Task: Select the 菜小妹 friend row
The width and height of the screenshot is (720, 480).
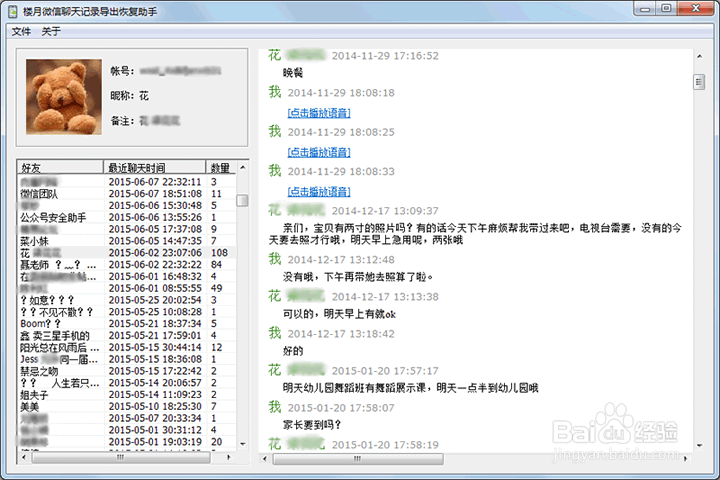Action: pyautogui.click(x=127, y=241)
